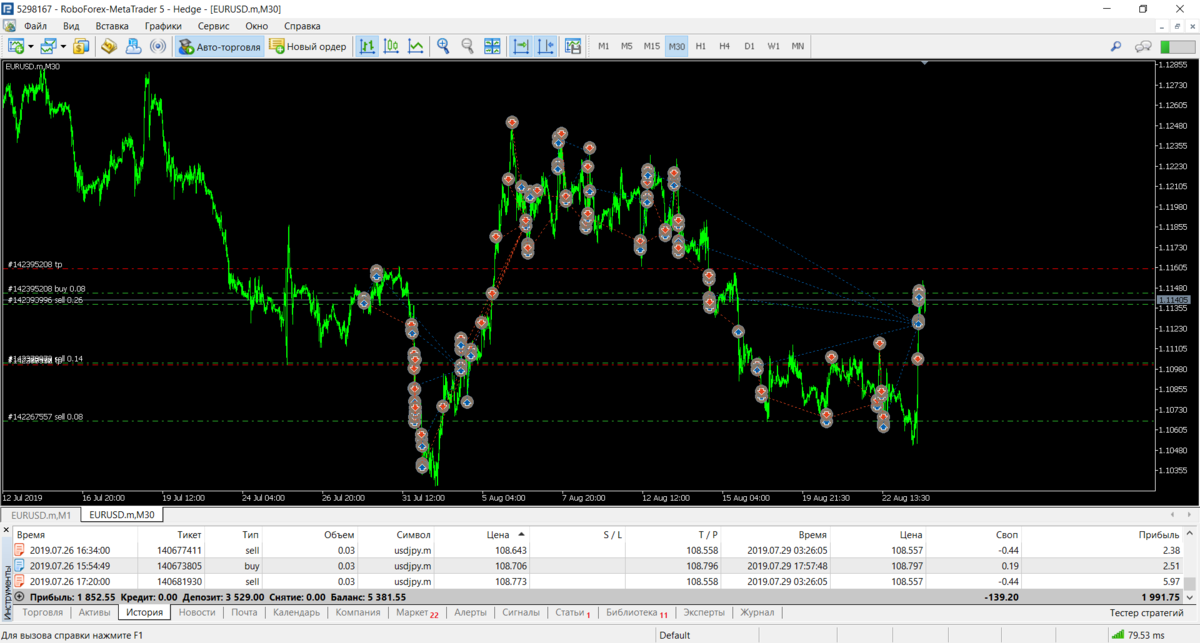Open the New Chart dropdown arrow
Viewport: 1200px width, 643px height.
tap(31, 46)
